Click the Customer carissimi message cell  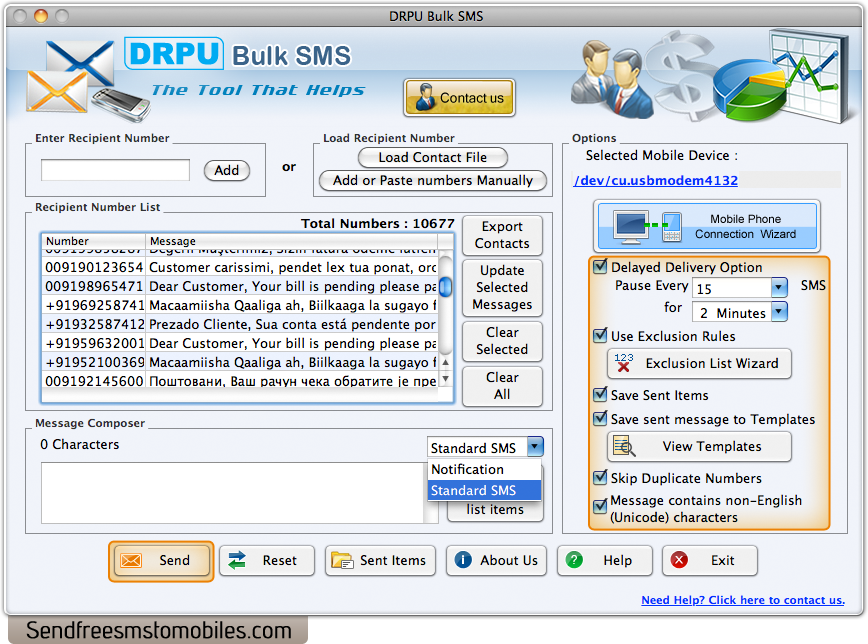click(x=292, y=267)
